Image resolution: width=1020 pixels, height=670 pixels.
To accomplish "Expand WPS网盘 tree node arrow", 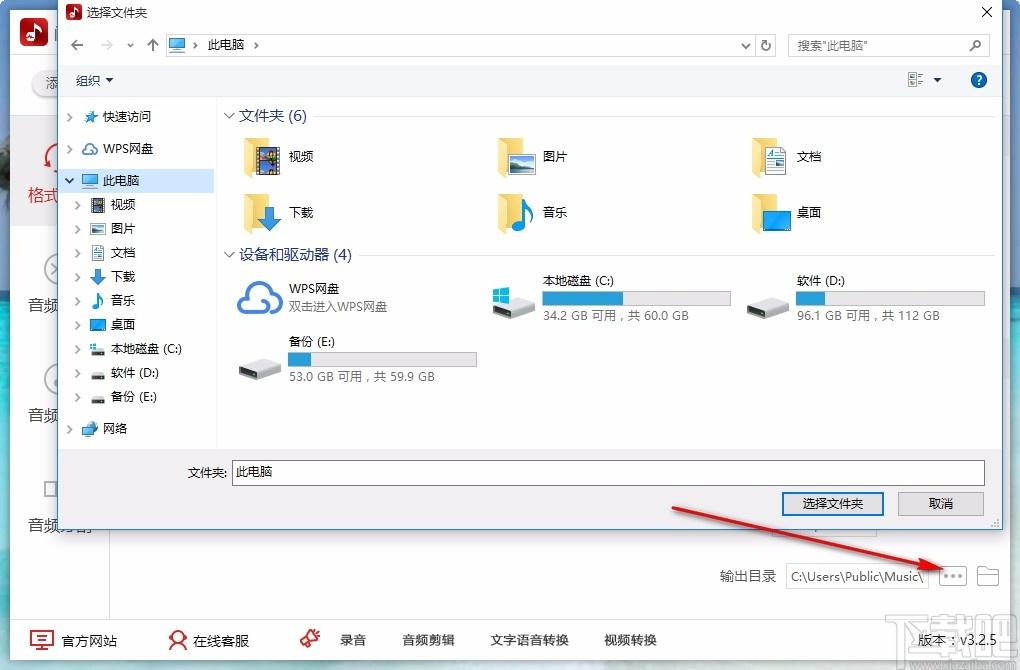I will coord(70,149).
